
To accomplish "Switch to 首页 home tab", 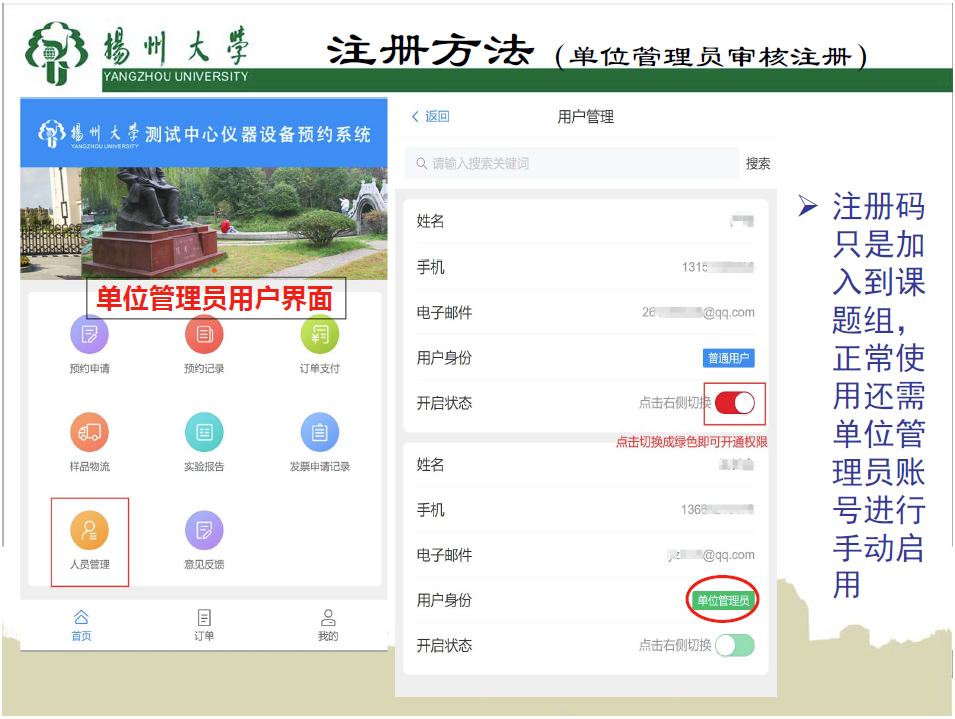I will 81,625.
